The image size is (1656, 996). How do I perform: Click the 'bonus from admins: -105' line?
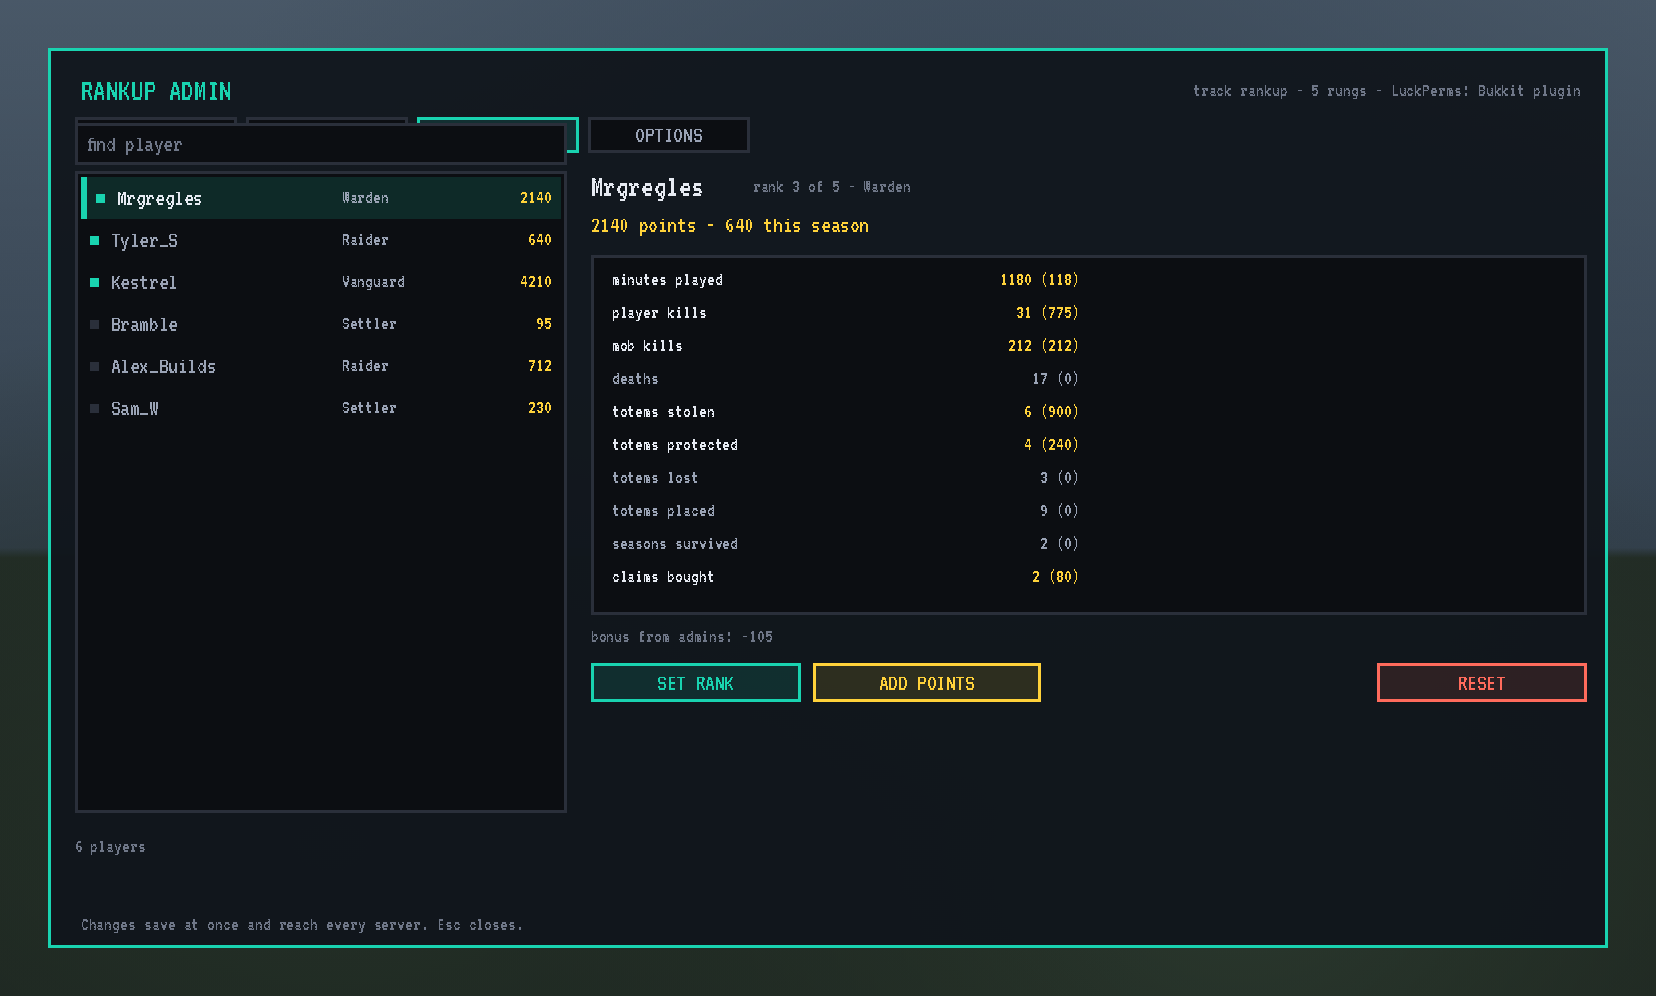click(682, 637)
